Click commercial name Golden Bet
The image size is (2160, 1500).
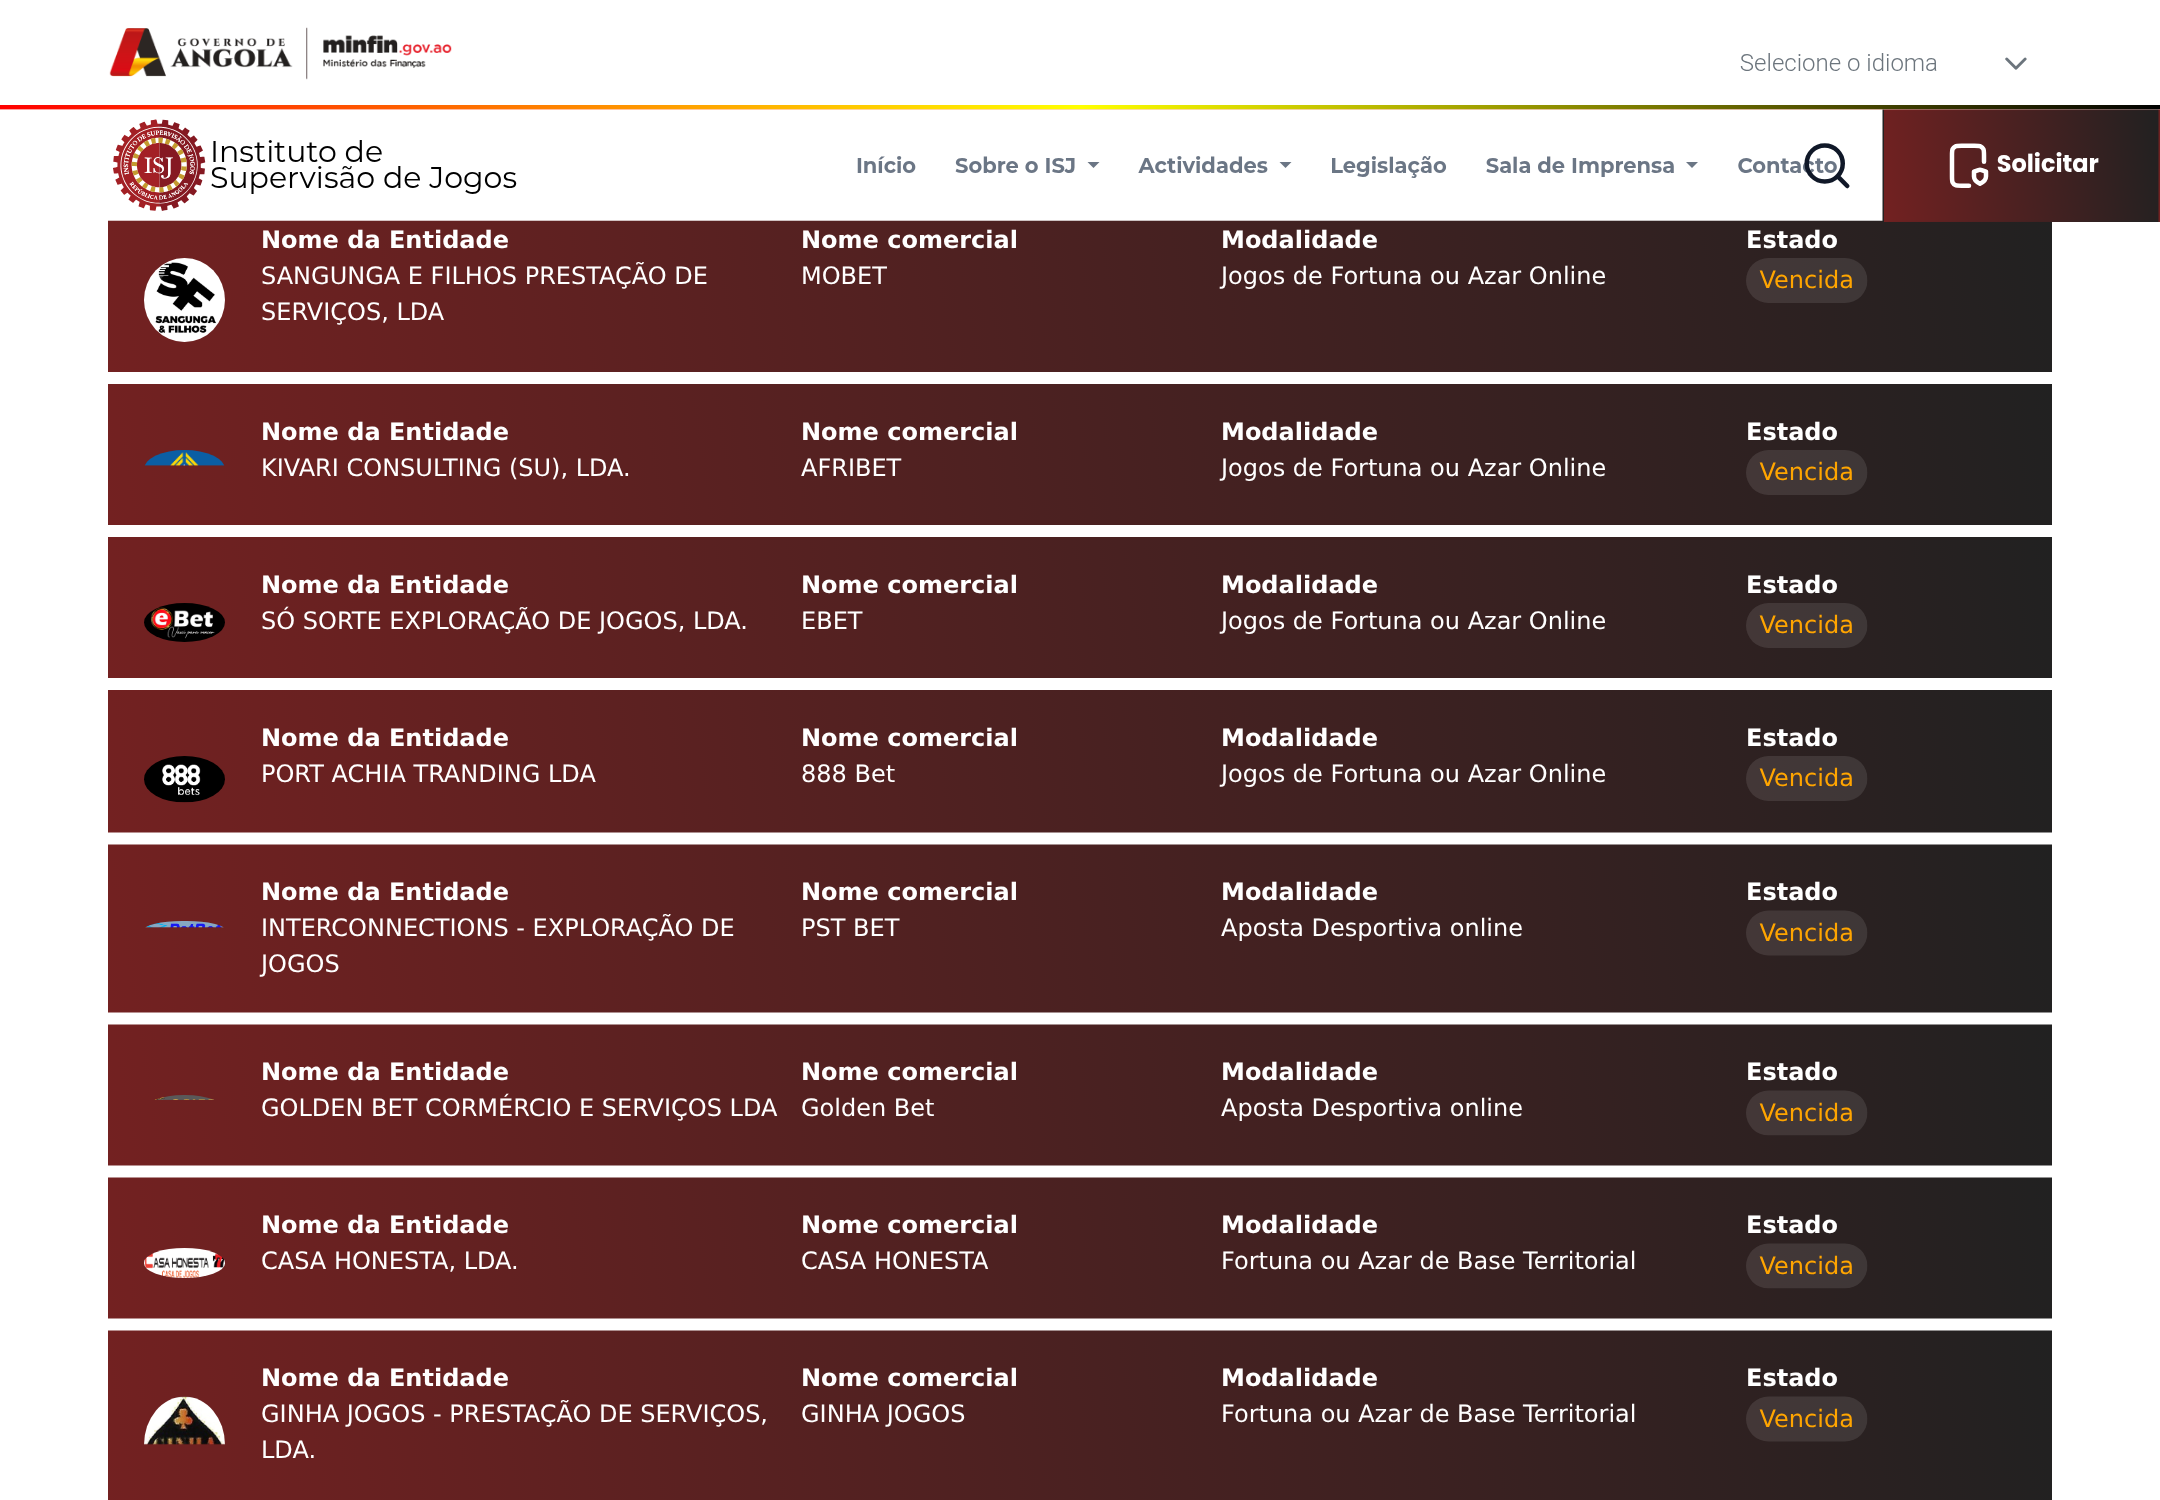pos(867,1108)
